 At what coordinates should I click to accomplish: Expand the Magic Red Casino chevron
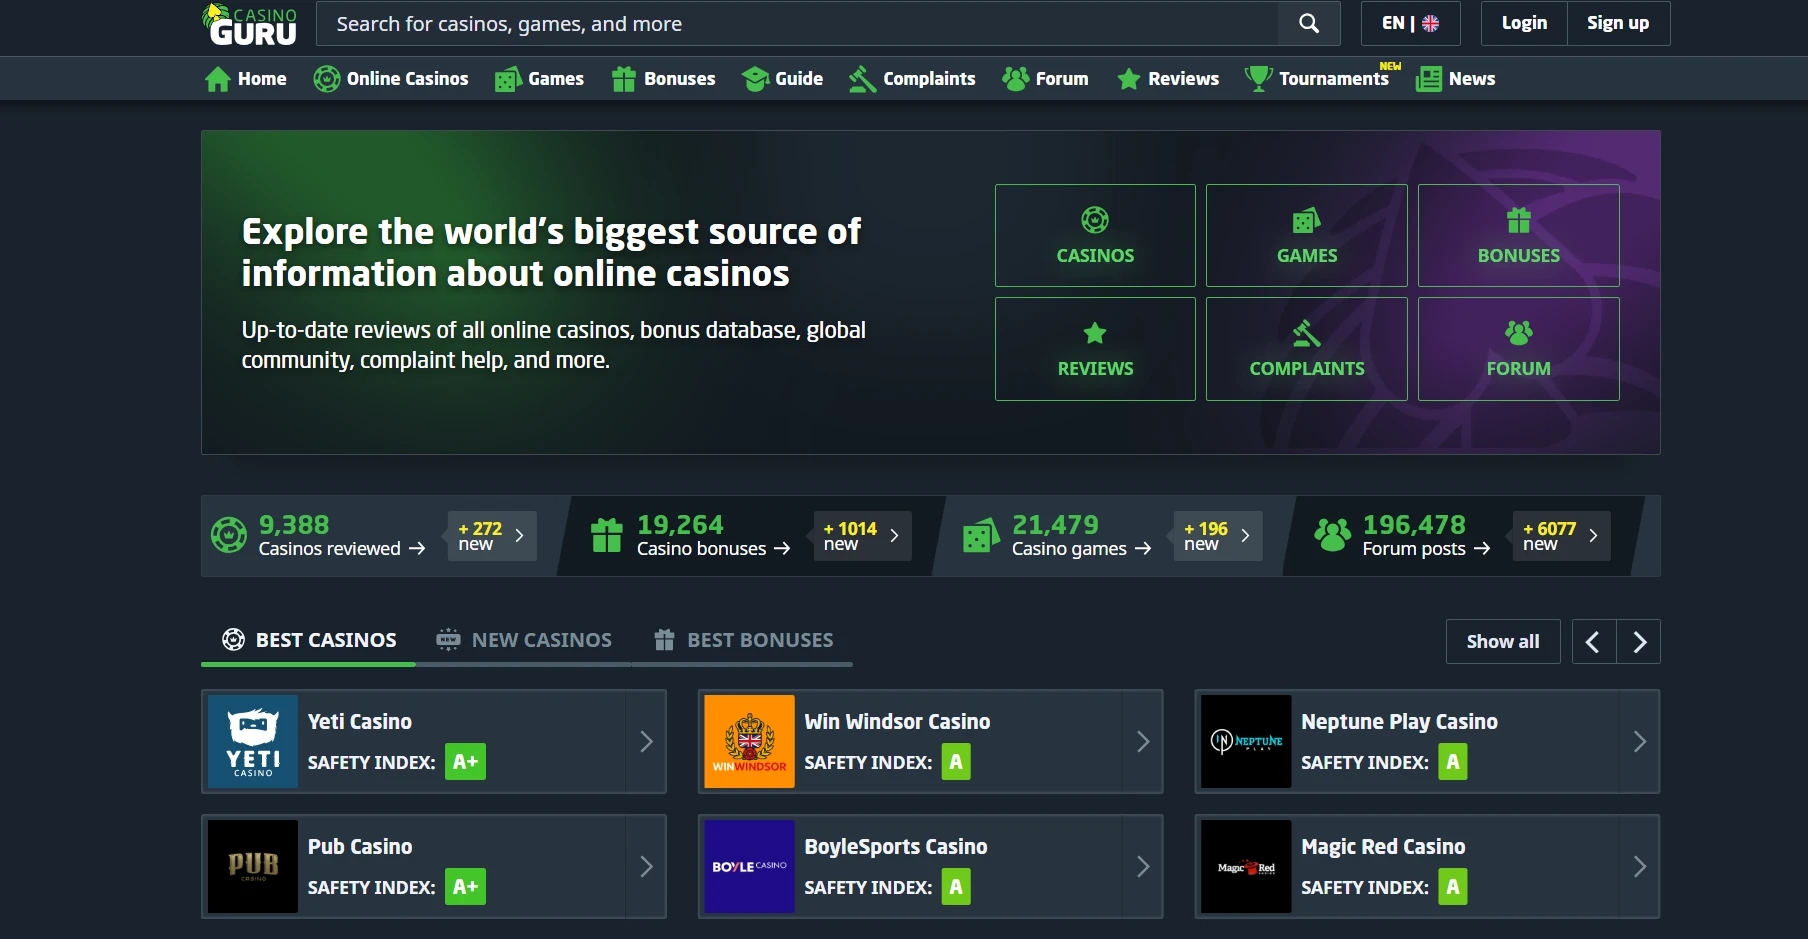point(1639,866)
